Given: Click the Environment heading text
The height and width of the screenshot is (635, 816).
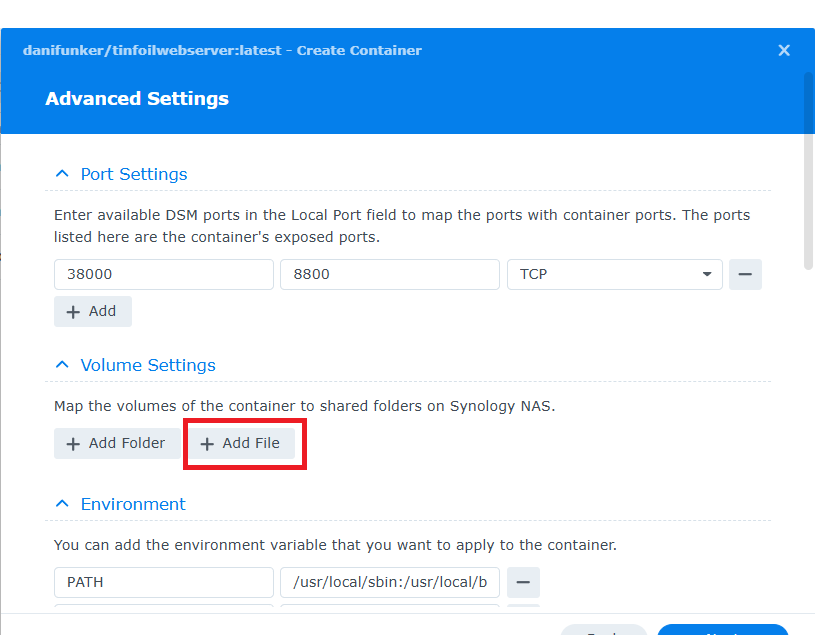Looking at the screenshot, I should (x=133, y=504).
